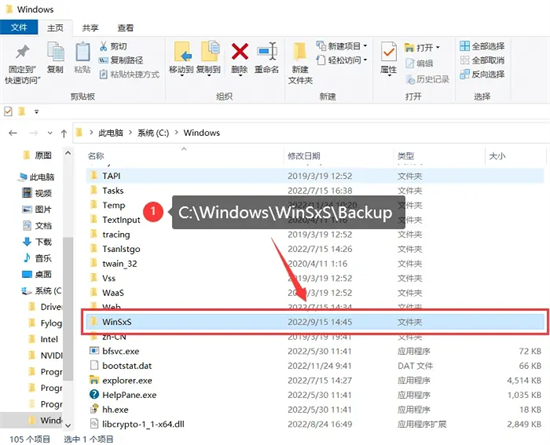Create a new folder via ribbon icon
Viewport: 550px width, 445px height.
point(300,52)
